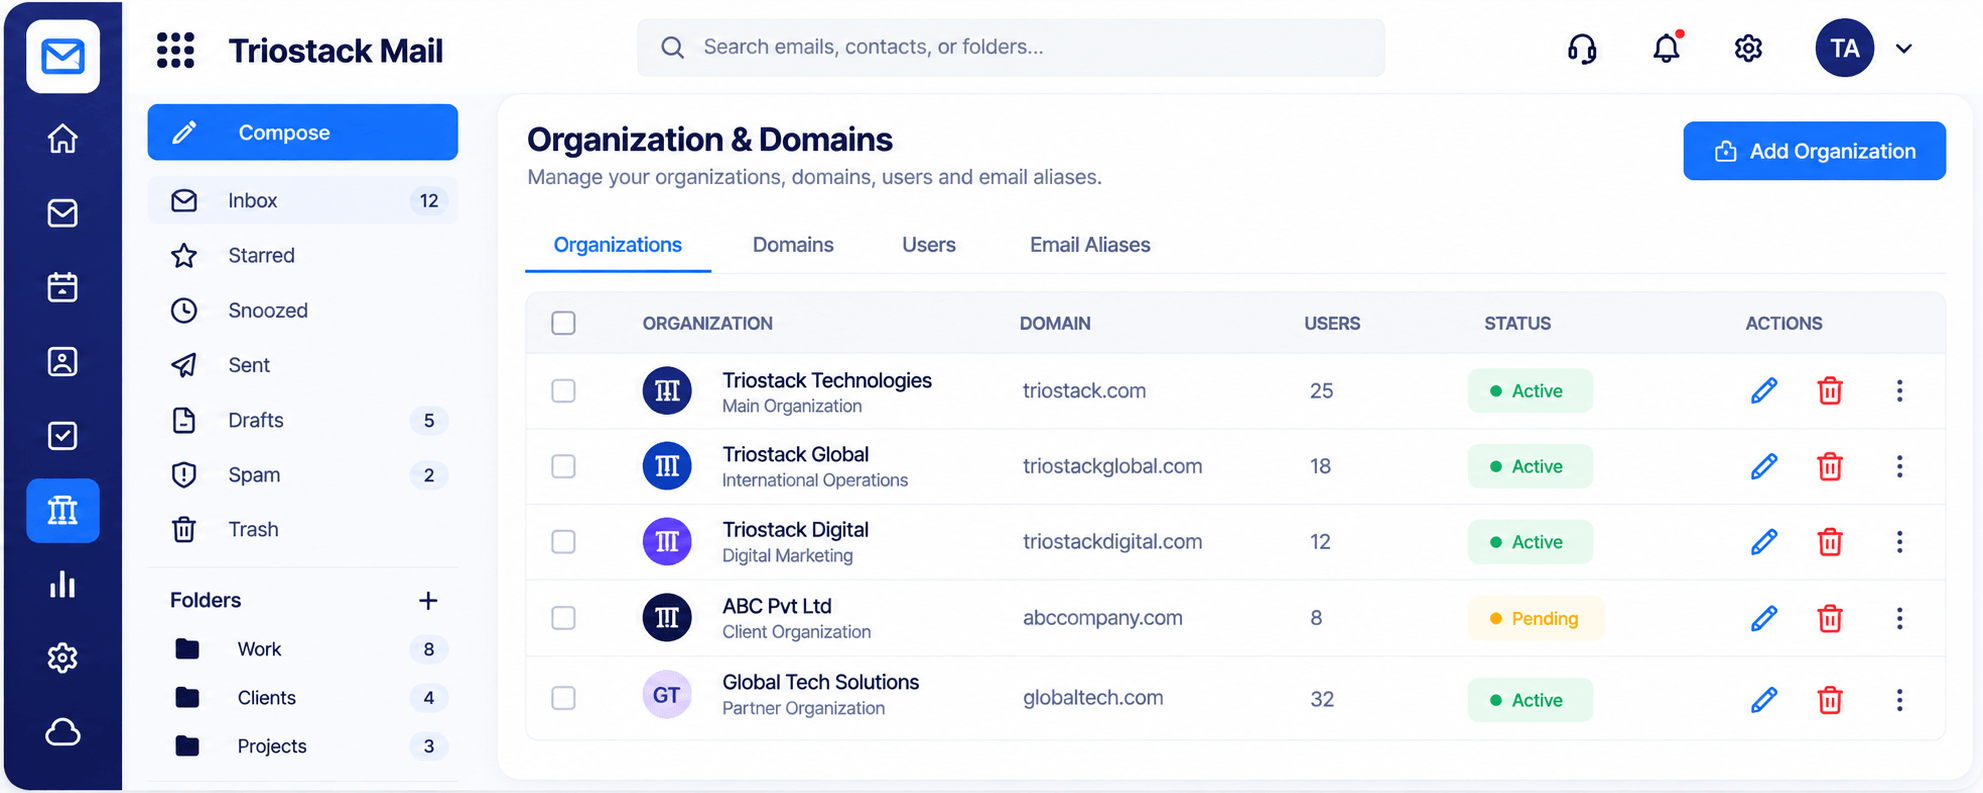Delete the Global Tech Solutions organization
This screenshot has width=1983, height=793.
(x=1830, y=699)
